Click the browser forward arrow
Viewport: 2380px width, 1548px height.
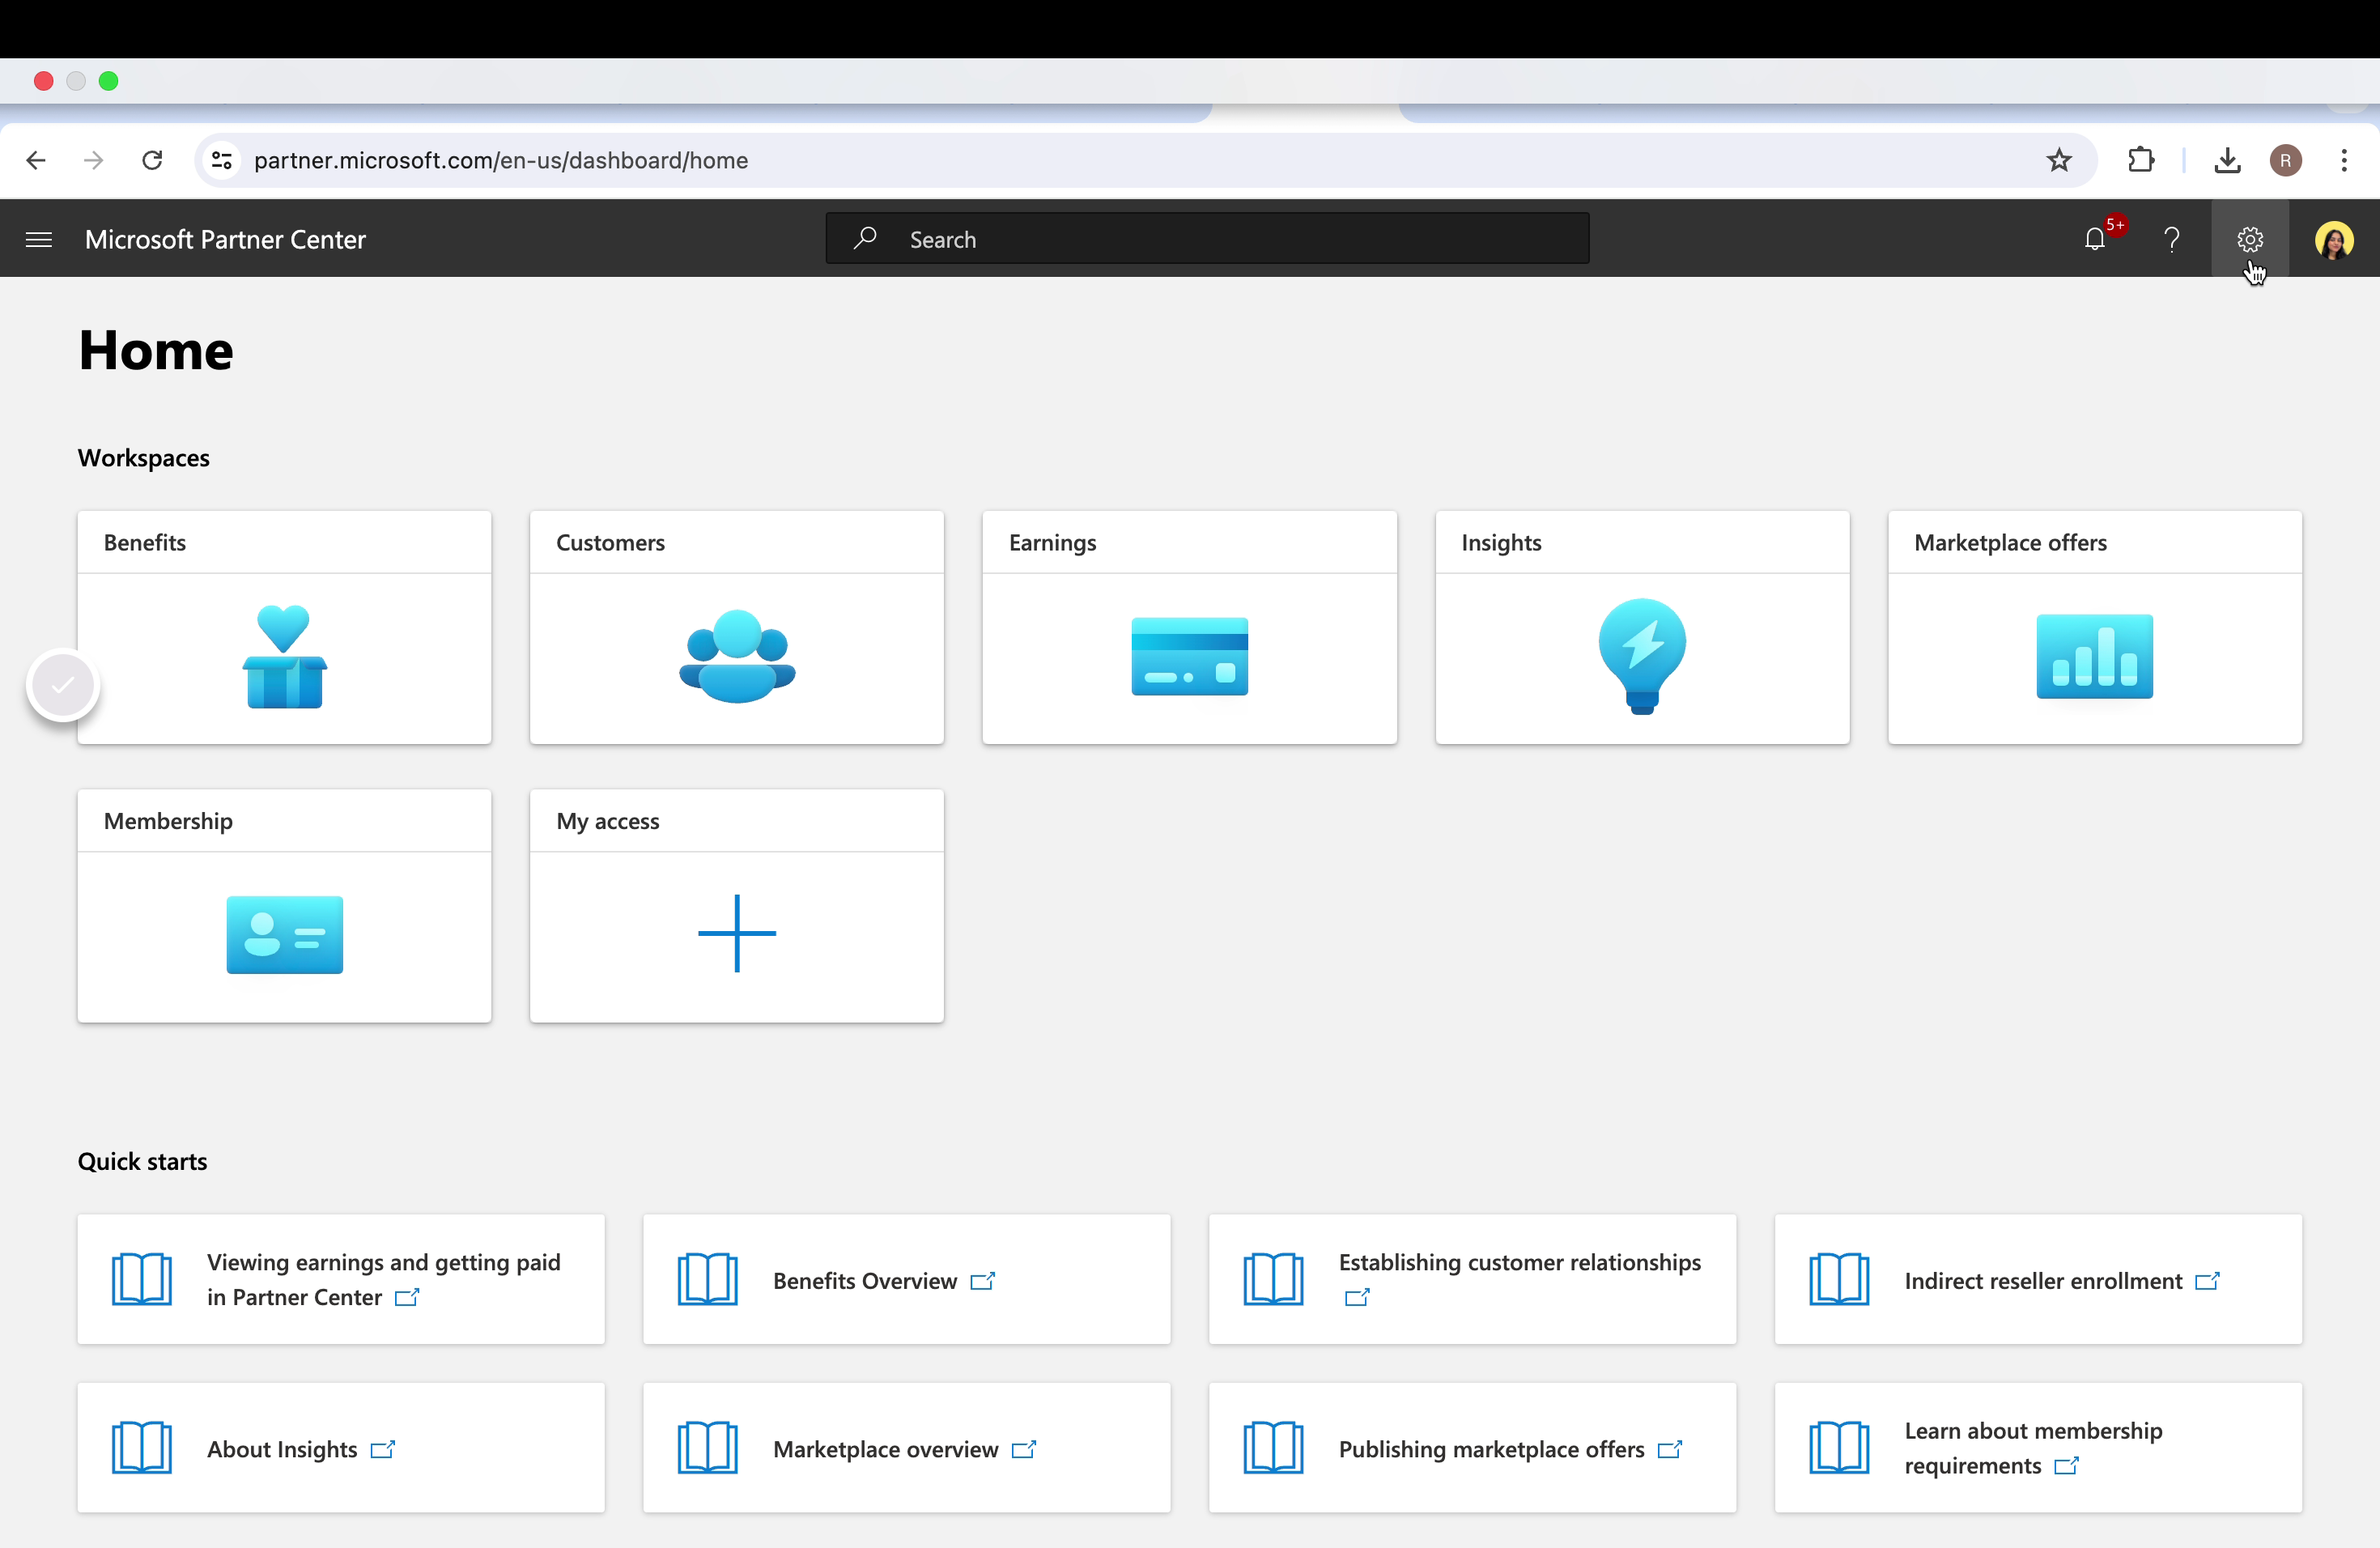pos(93,160)
